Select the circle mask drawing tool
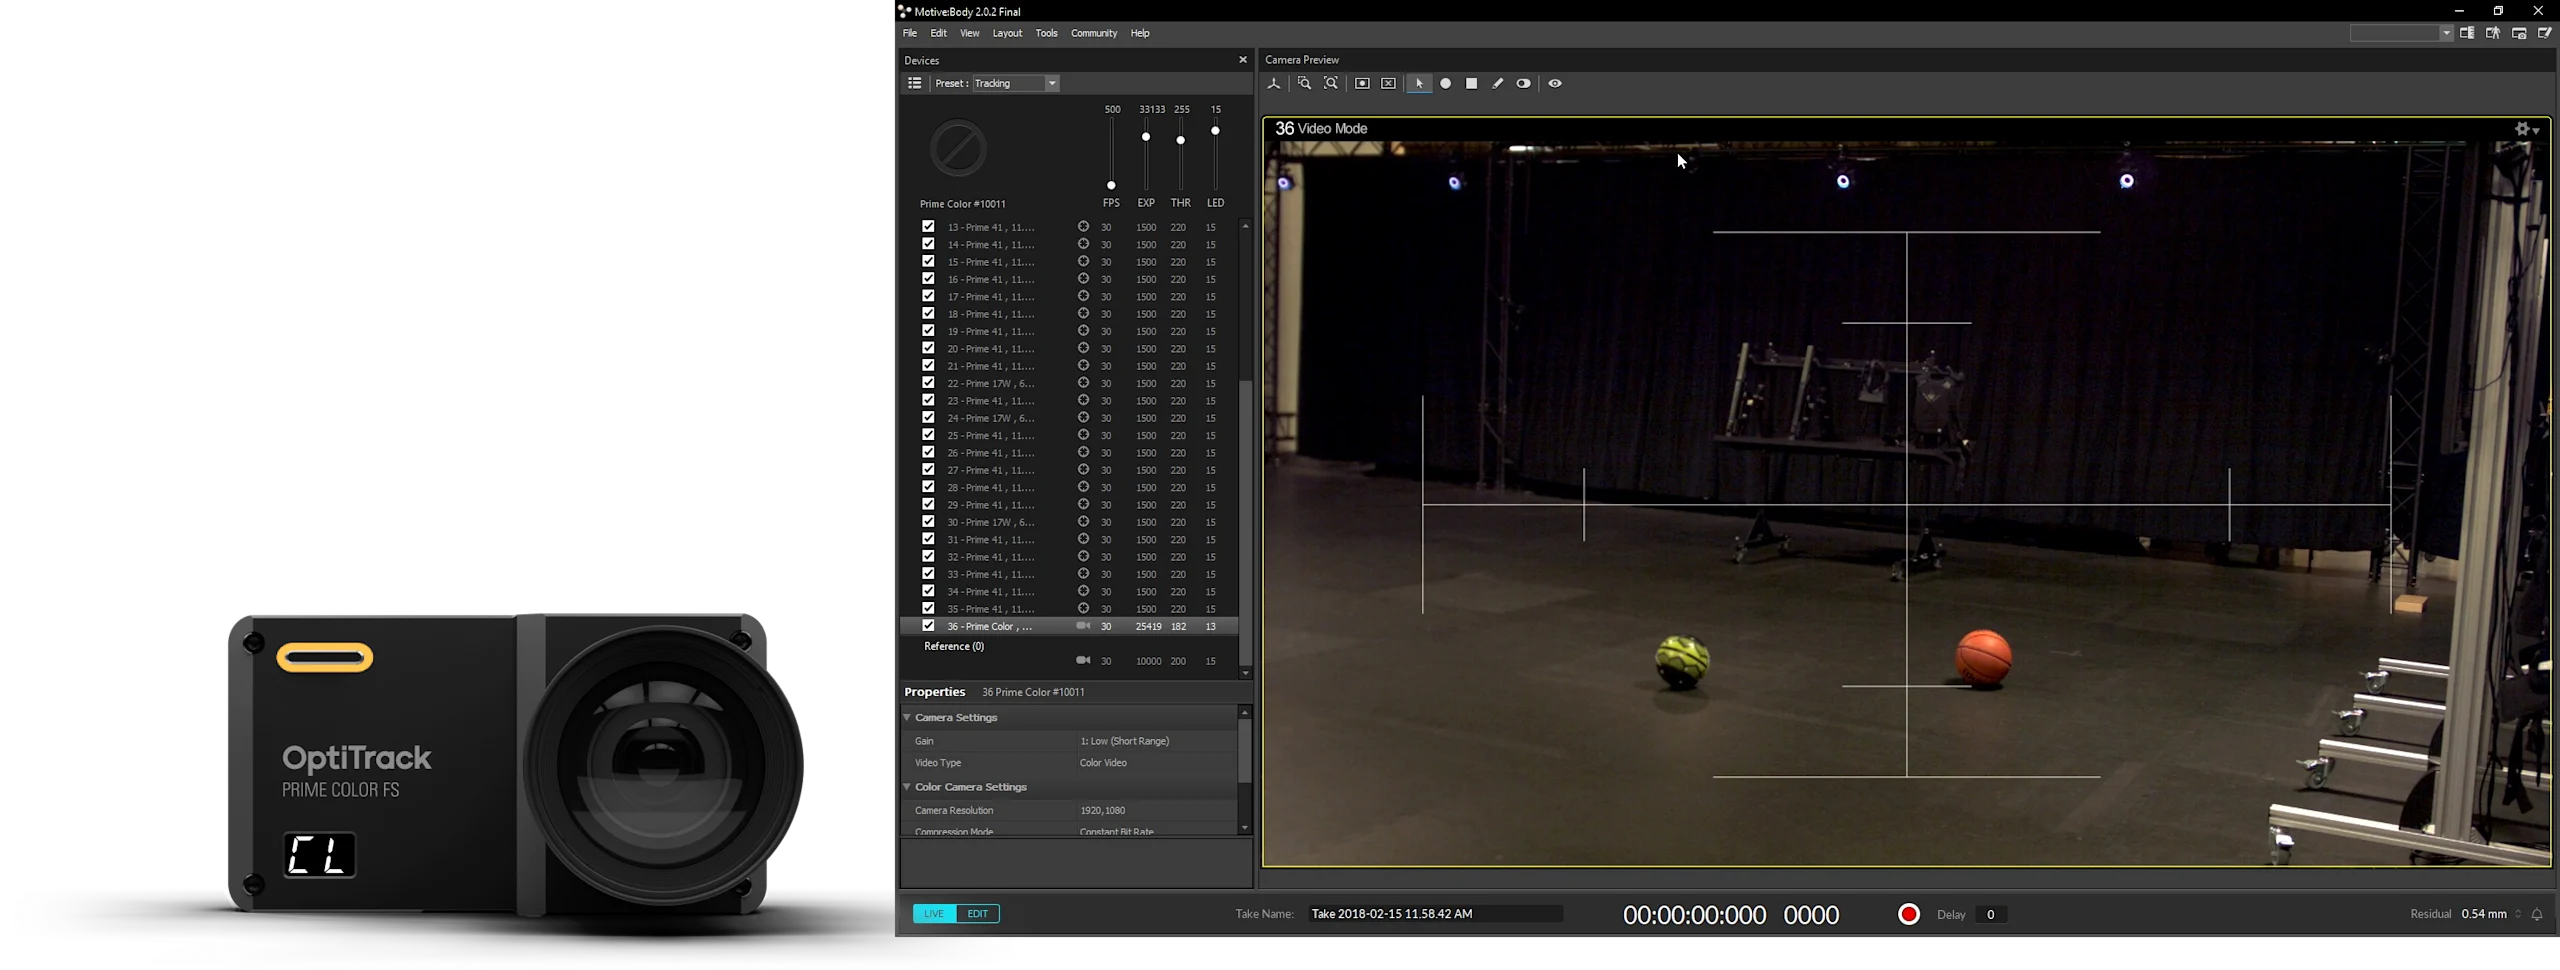Screen dimensions: 2560x970 pyautogui.click(x=1446, y=84)
